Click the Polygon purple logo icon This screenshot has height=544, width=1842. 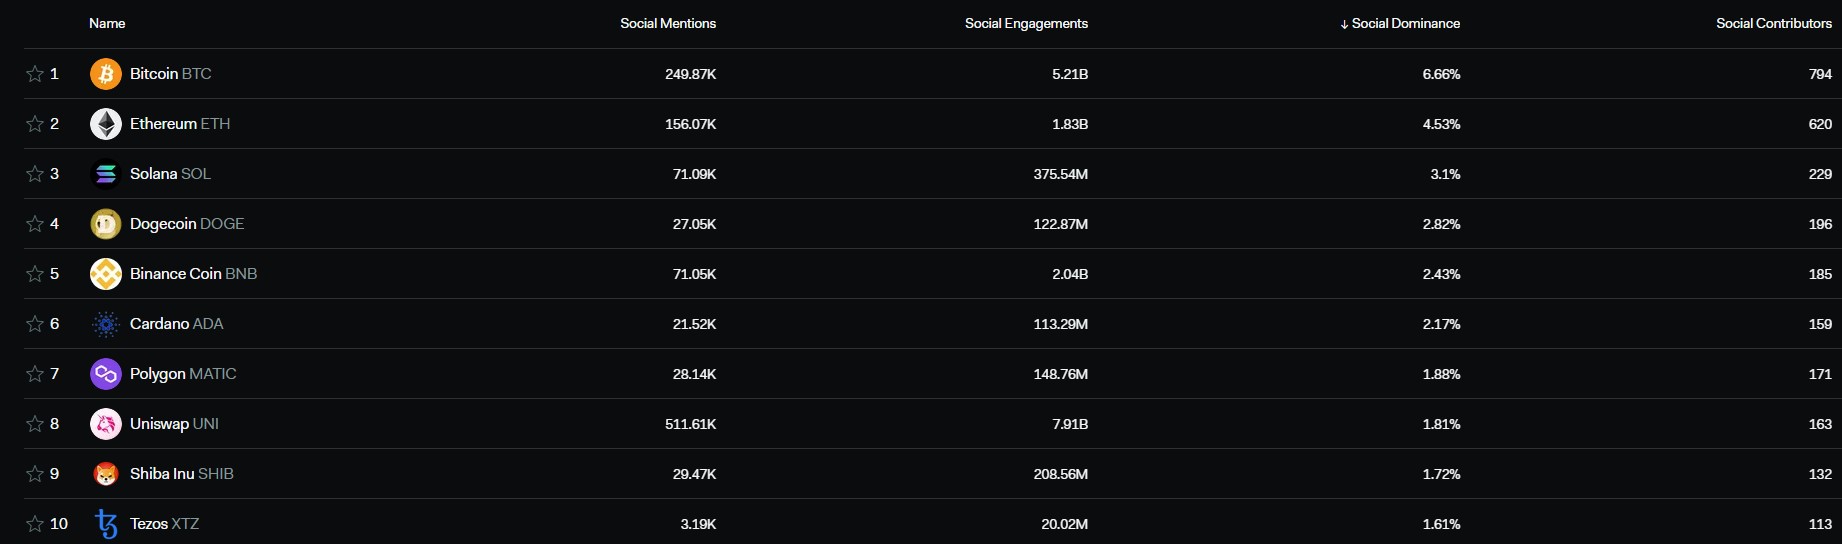[x=106, y=374]
